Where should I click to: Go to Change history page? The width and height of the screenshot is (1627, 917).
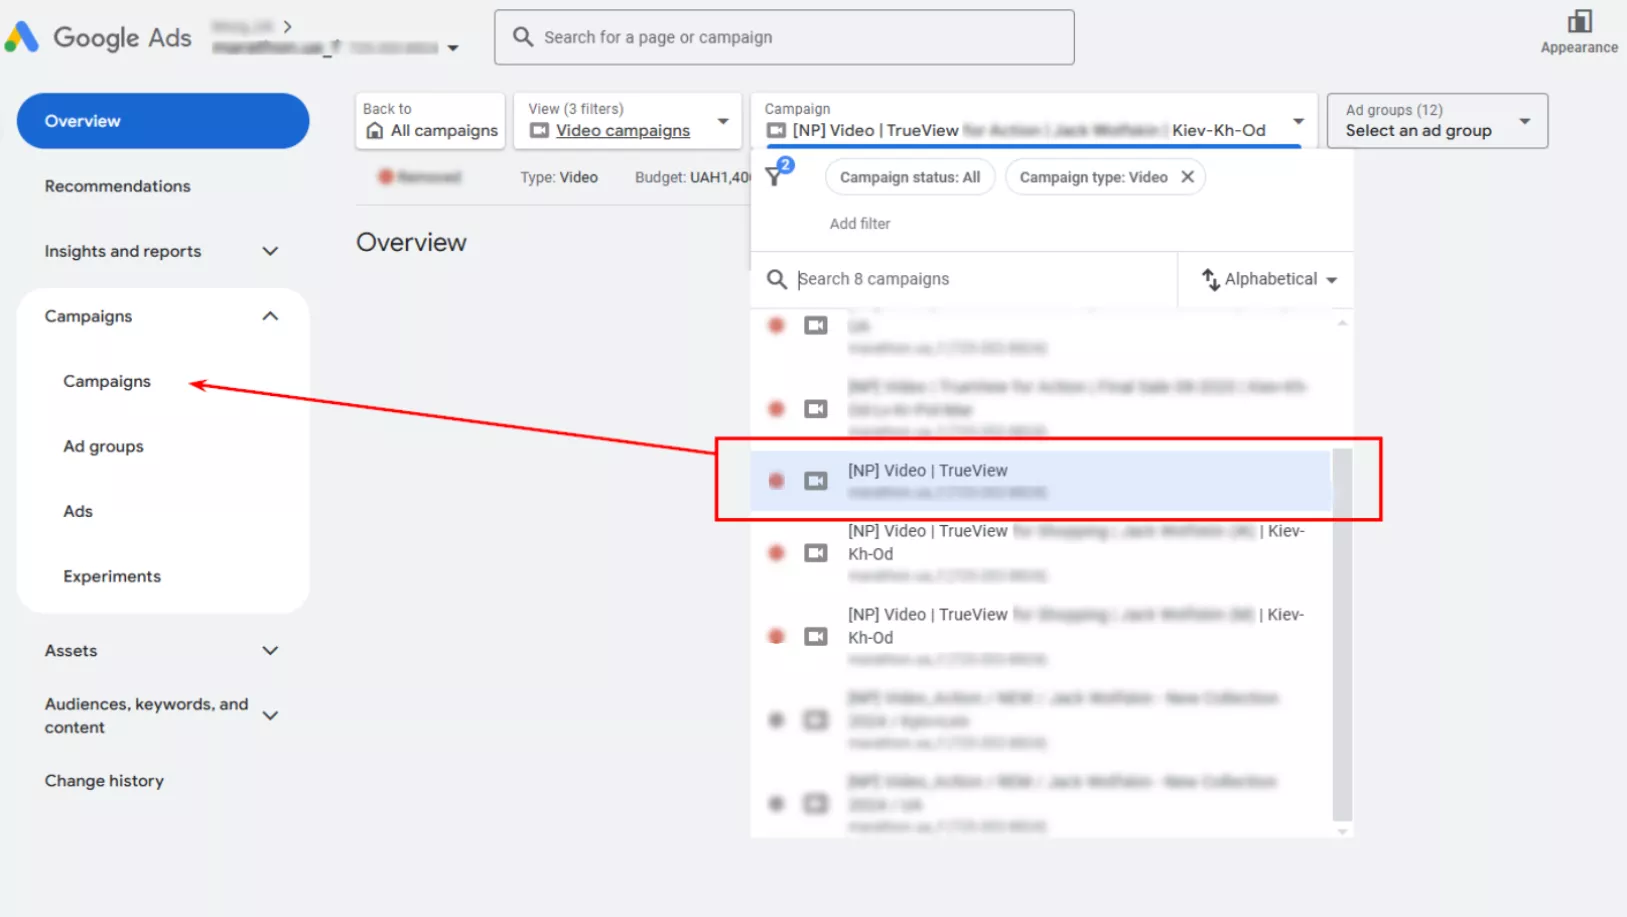click(104, 781)
